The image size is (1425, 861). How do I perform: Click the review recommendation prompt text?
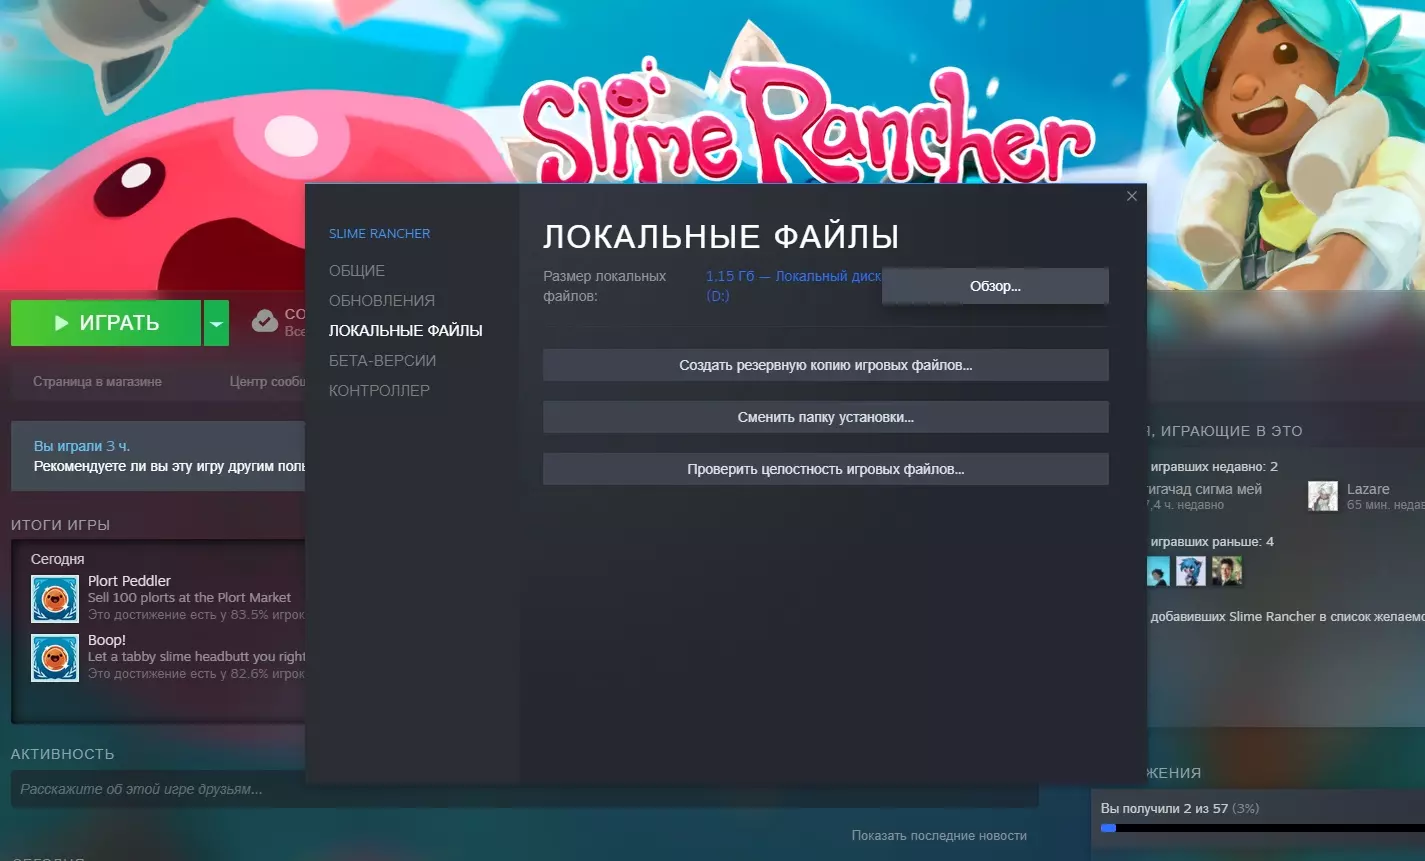(x=169, y=466)
